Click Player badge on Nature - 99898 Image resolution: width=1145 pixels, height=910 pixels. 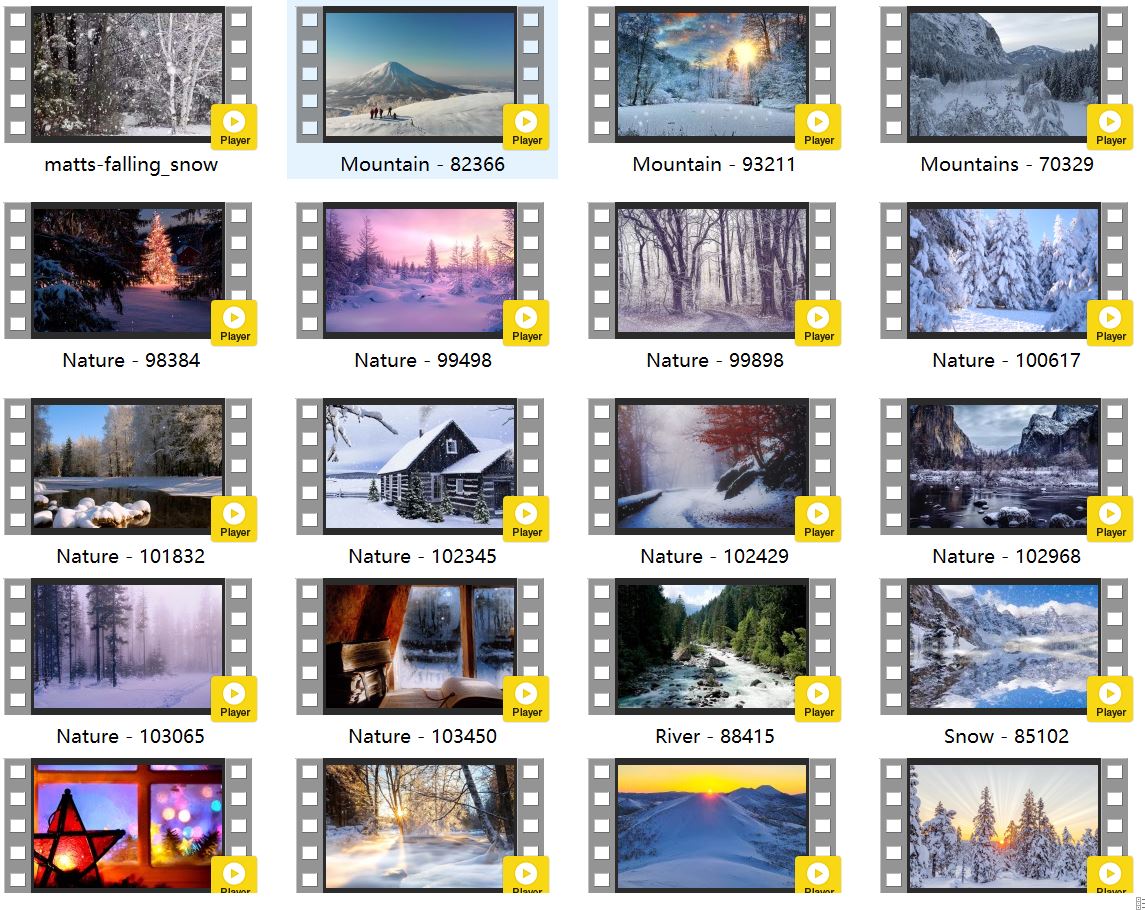(818, 323)
